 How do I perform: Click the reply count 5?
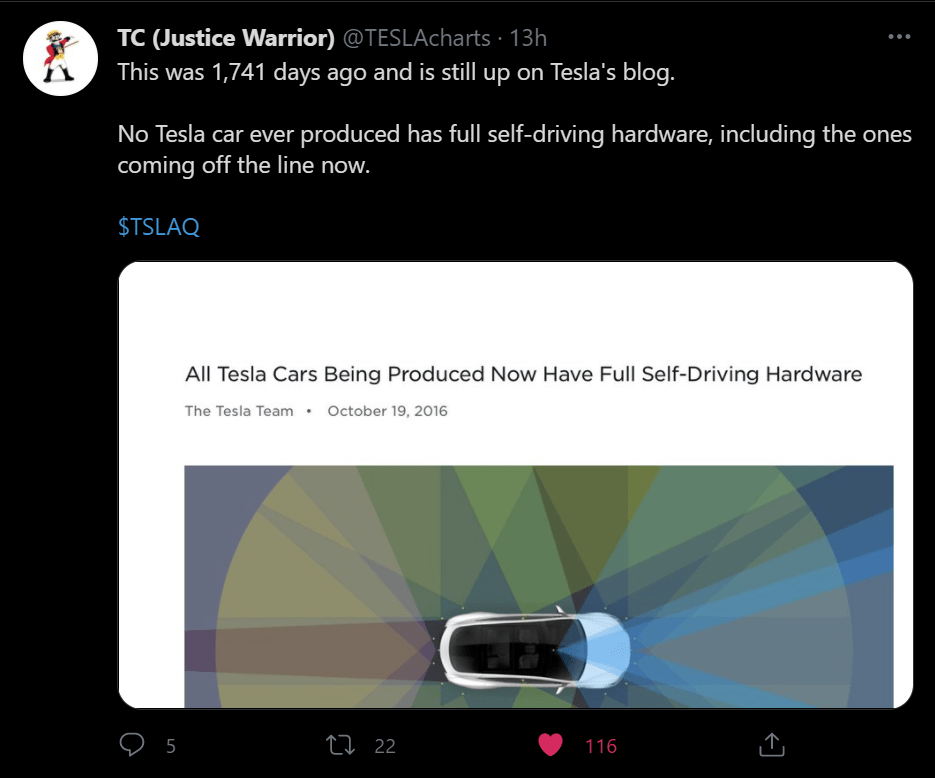pos(171,746)
